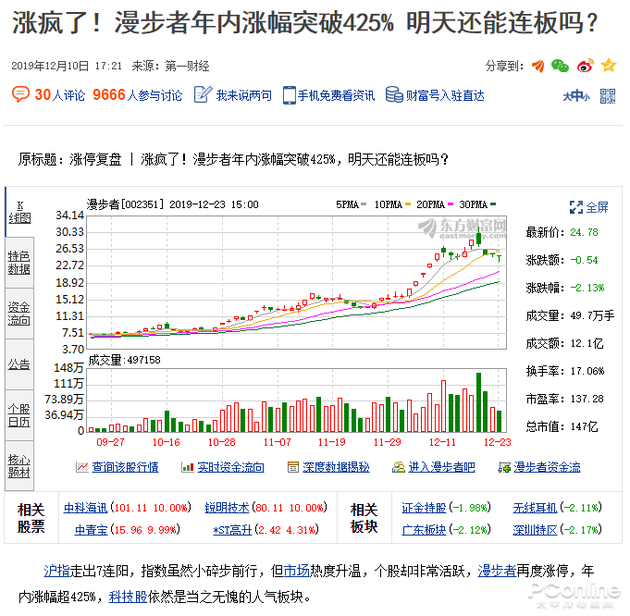Open related stock *ST高升
This screenshot has height=616, width=630.
point(232,530)
